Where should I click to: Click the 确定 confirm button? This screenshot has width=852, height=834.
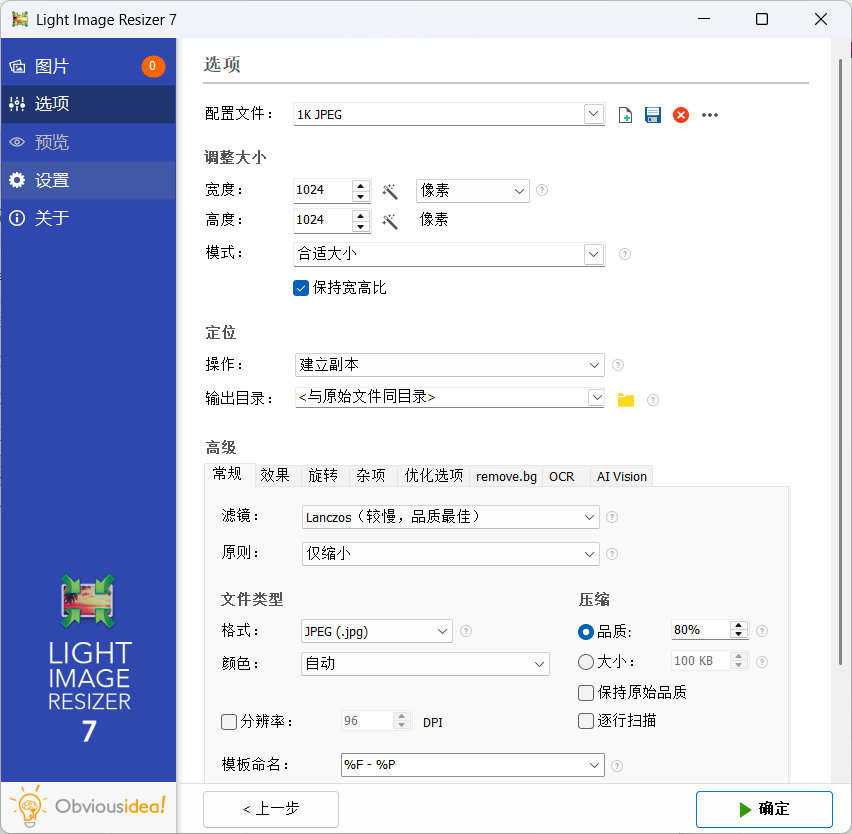[764, 809]
